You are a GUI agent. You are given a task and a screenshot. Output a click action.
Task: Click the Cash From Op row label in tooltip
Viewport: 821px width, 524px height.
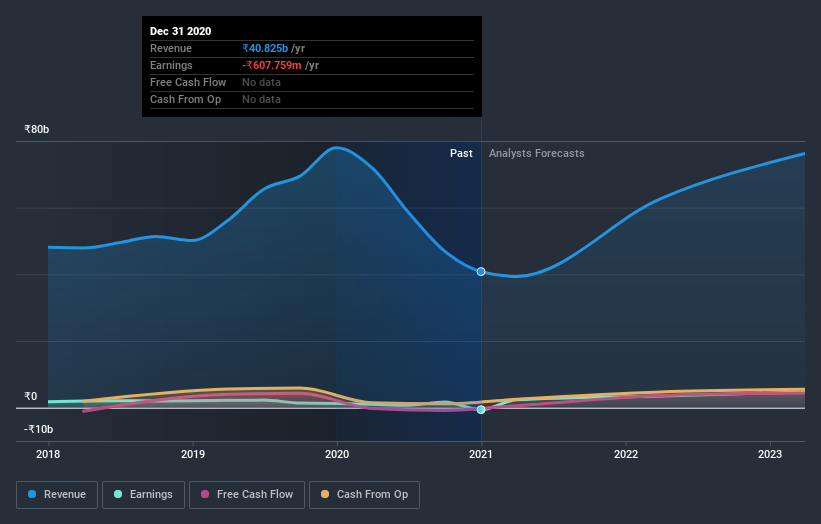pyautogui.click(x=185, y=99)
